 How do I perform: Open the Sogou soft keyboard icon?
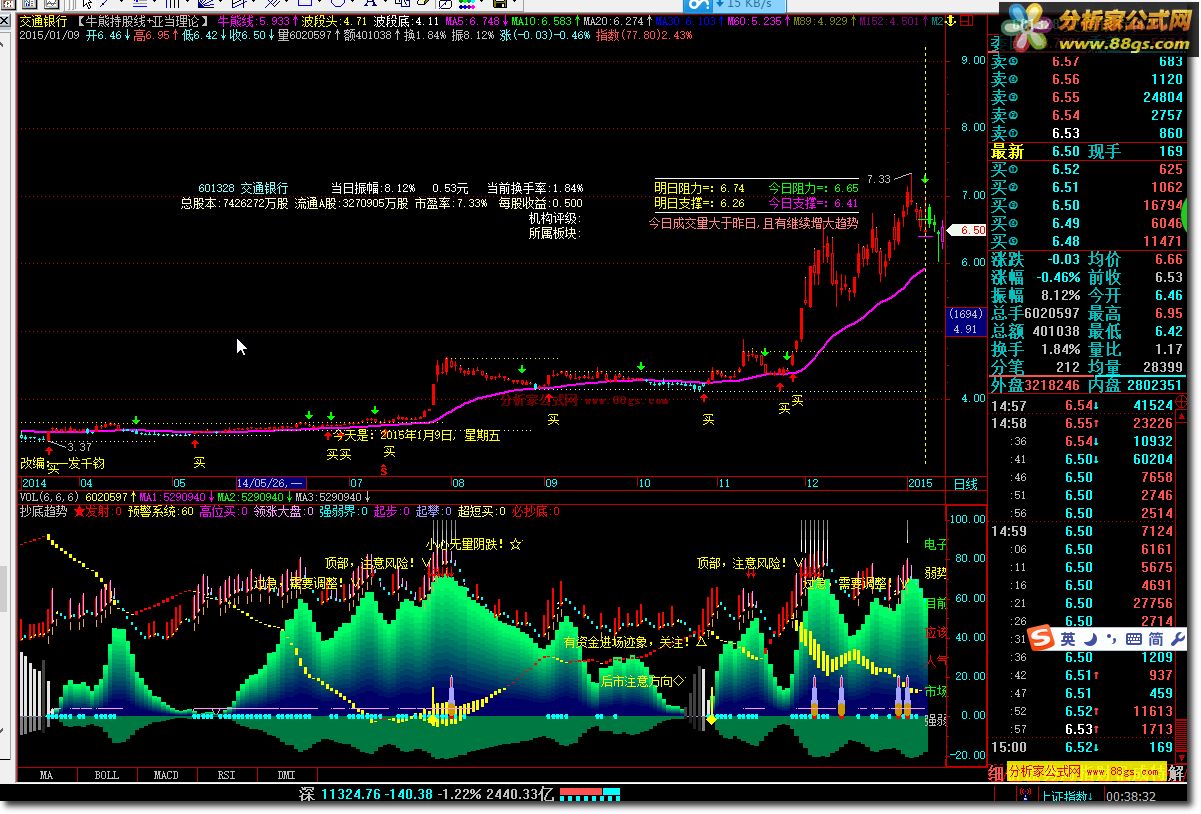click(1133, 639)
